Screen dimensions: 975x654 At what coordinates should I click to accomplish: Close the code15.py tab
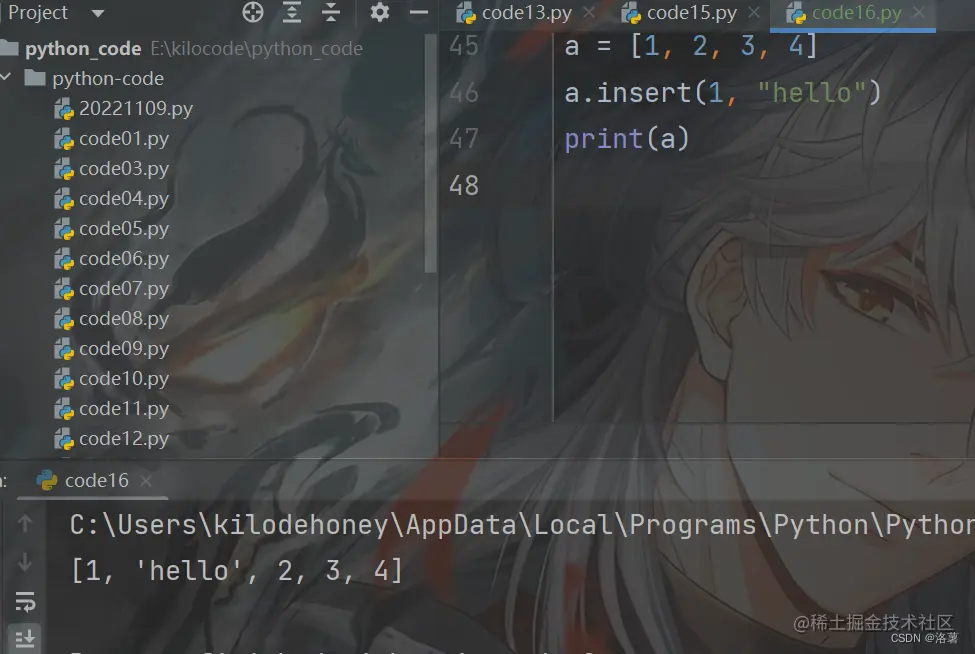coord(754,12)
